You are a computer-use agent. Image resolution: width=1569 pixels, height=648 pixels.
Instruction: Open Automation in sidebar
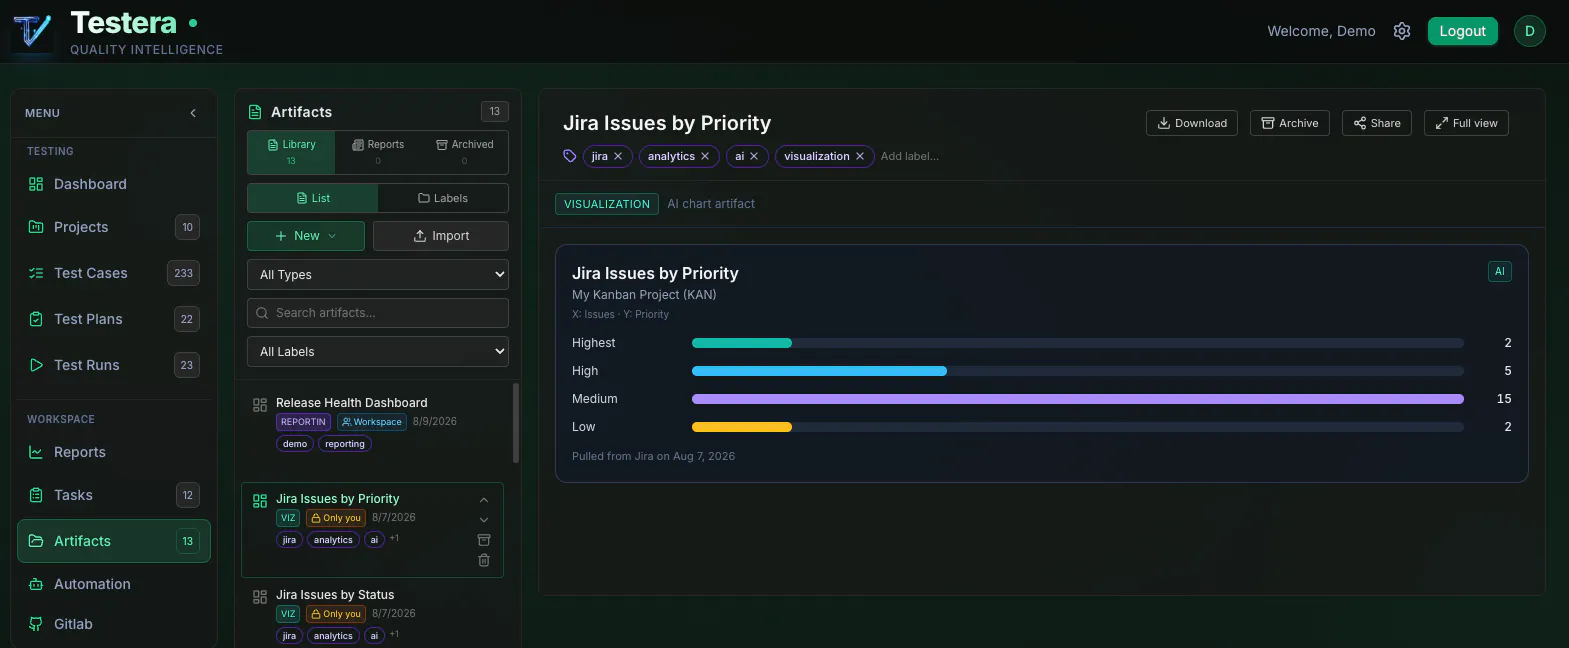[x=114, y=584]
